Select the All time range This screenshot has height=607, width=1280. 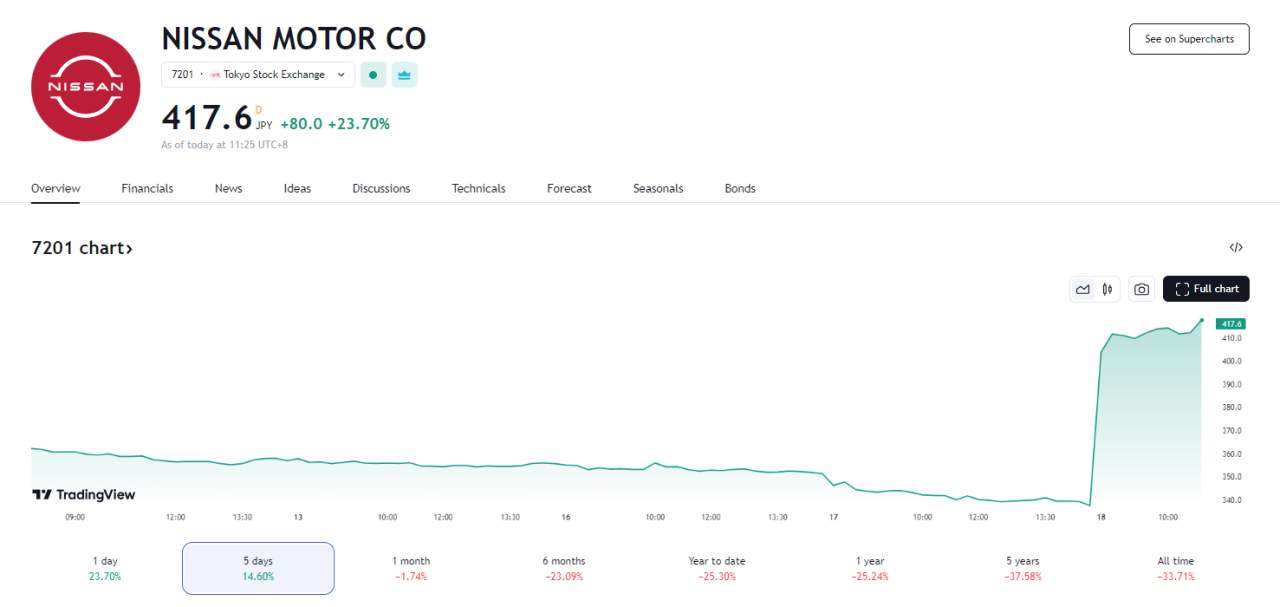pyautogui.click(x=1176, y=568)
